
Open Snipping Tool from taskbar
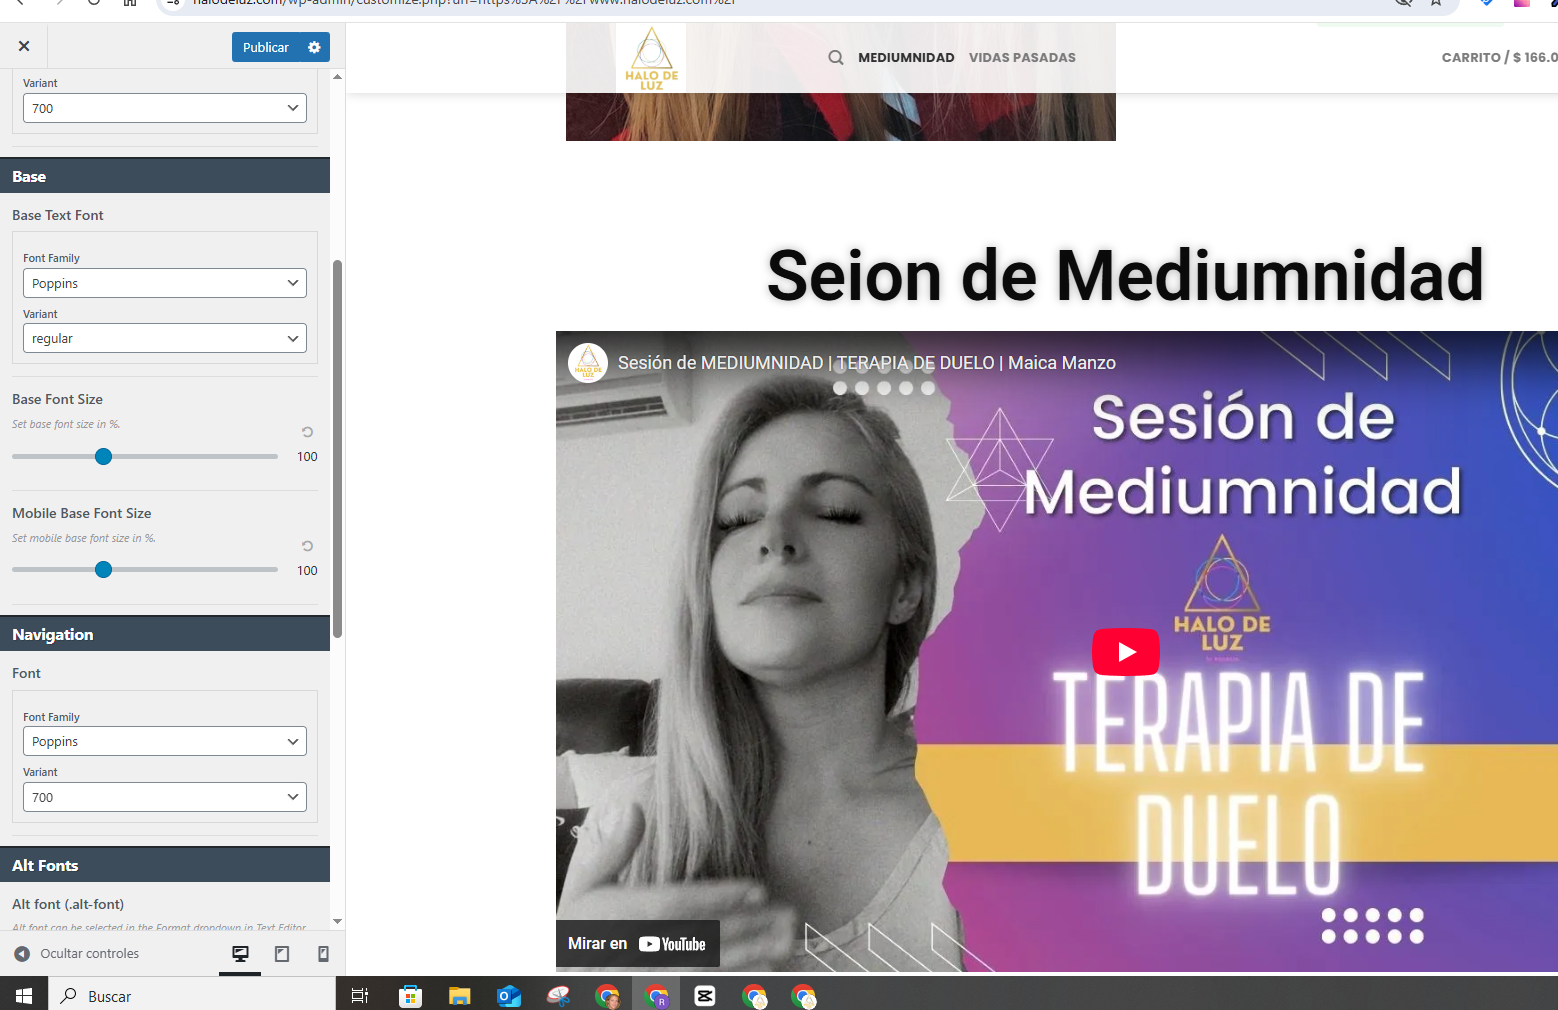[x=558, y=996]
